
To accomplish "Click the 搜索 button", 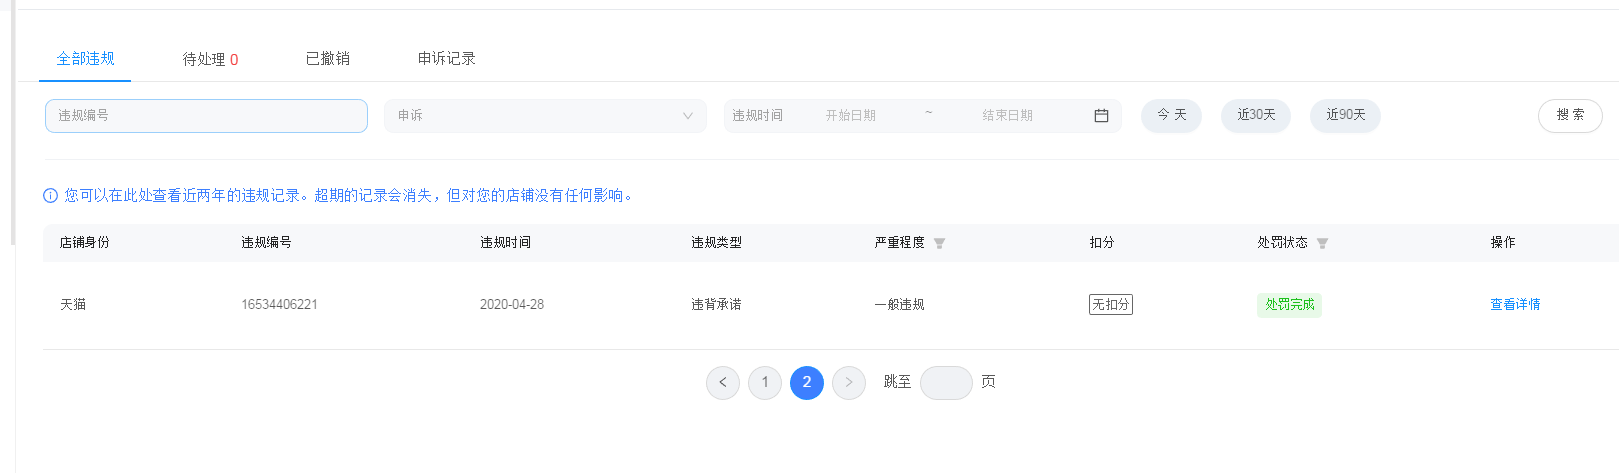I will pyautogui.click(x=1570, y=116).
